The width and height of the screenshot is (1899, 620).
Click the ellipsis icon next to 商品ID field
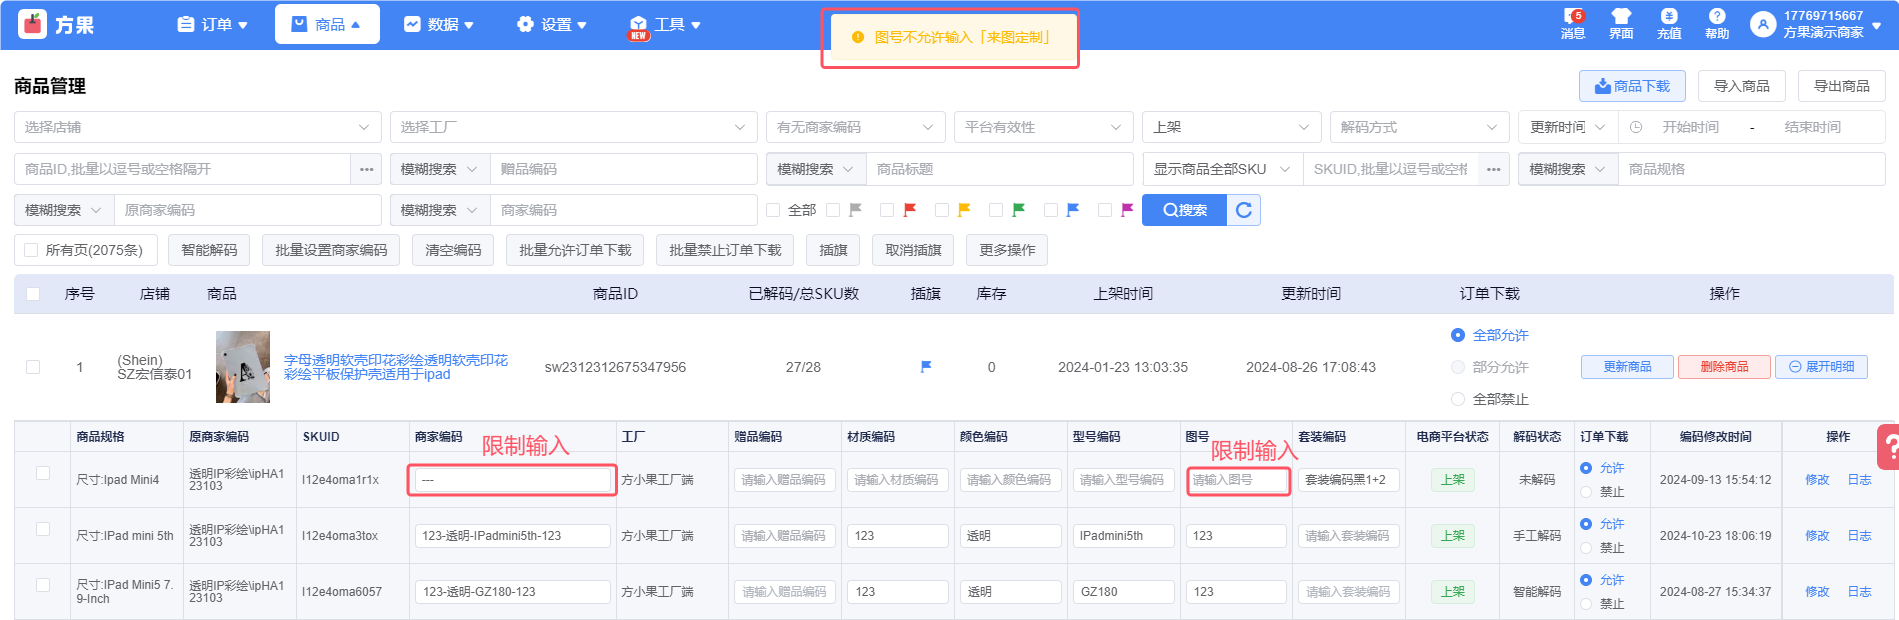pos(366,169)
